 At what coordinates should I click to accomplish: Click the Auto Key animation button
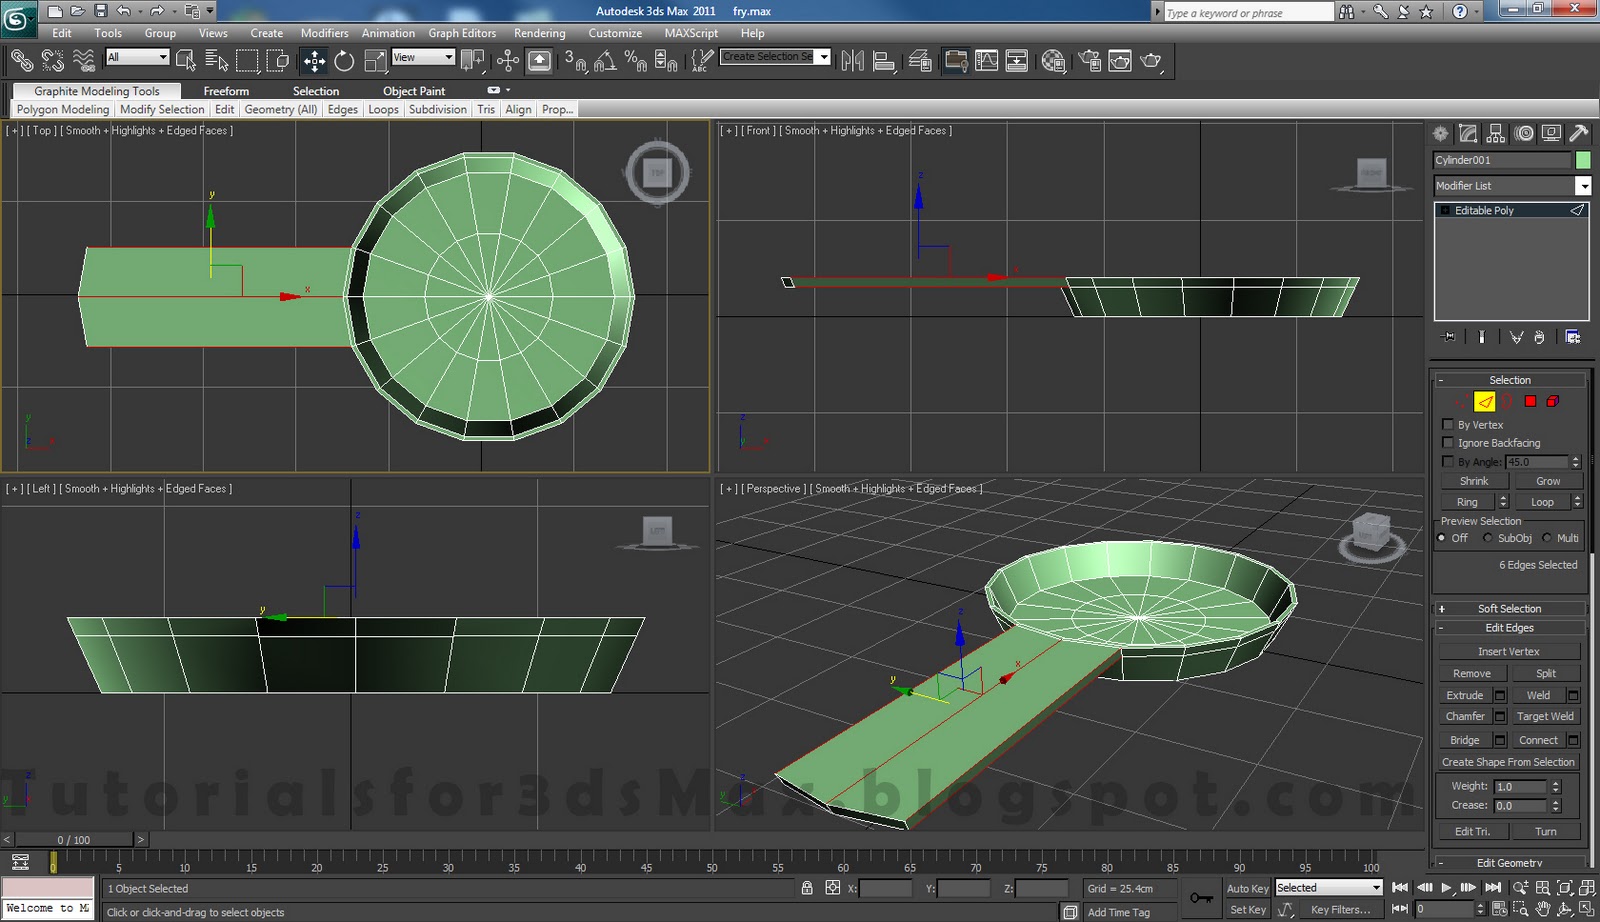[x=1247, y=888]
